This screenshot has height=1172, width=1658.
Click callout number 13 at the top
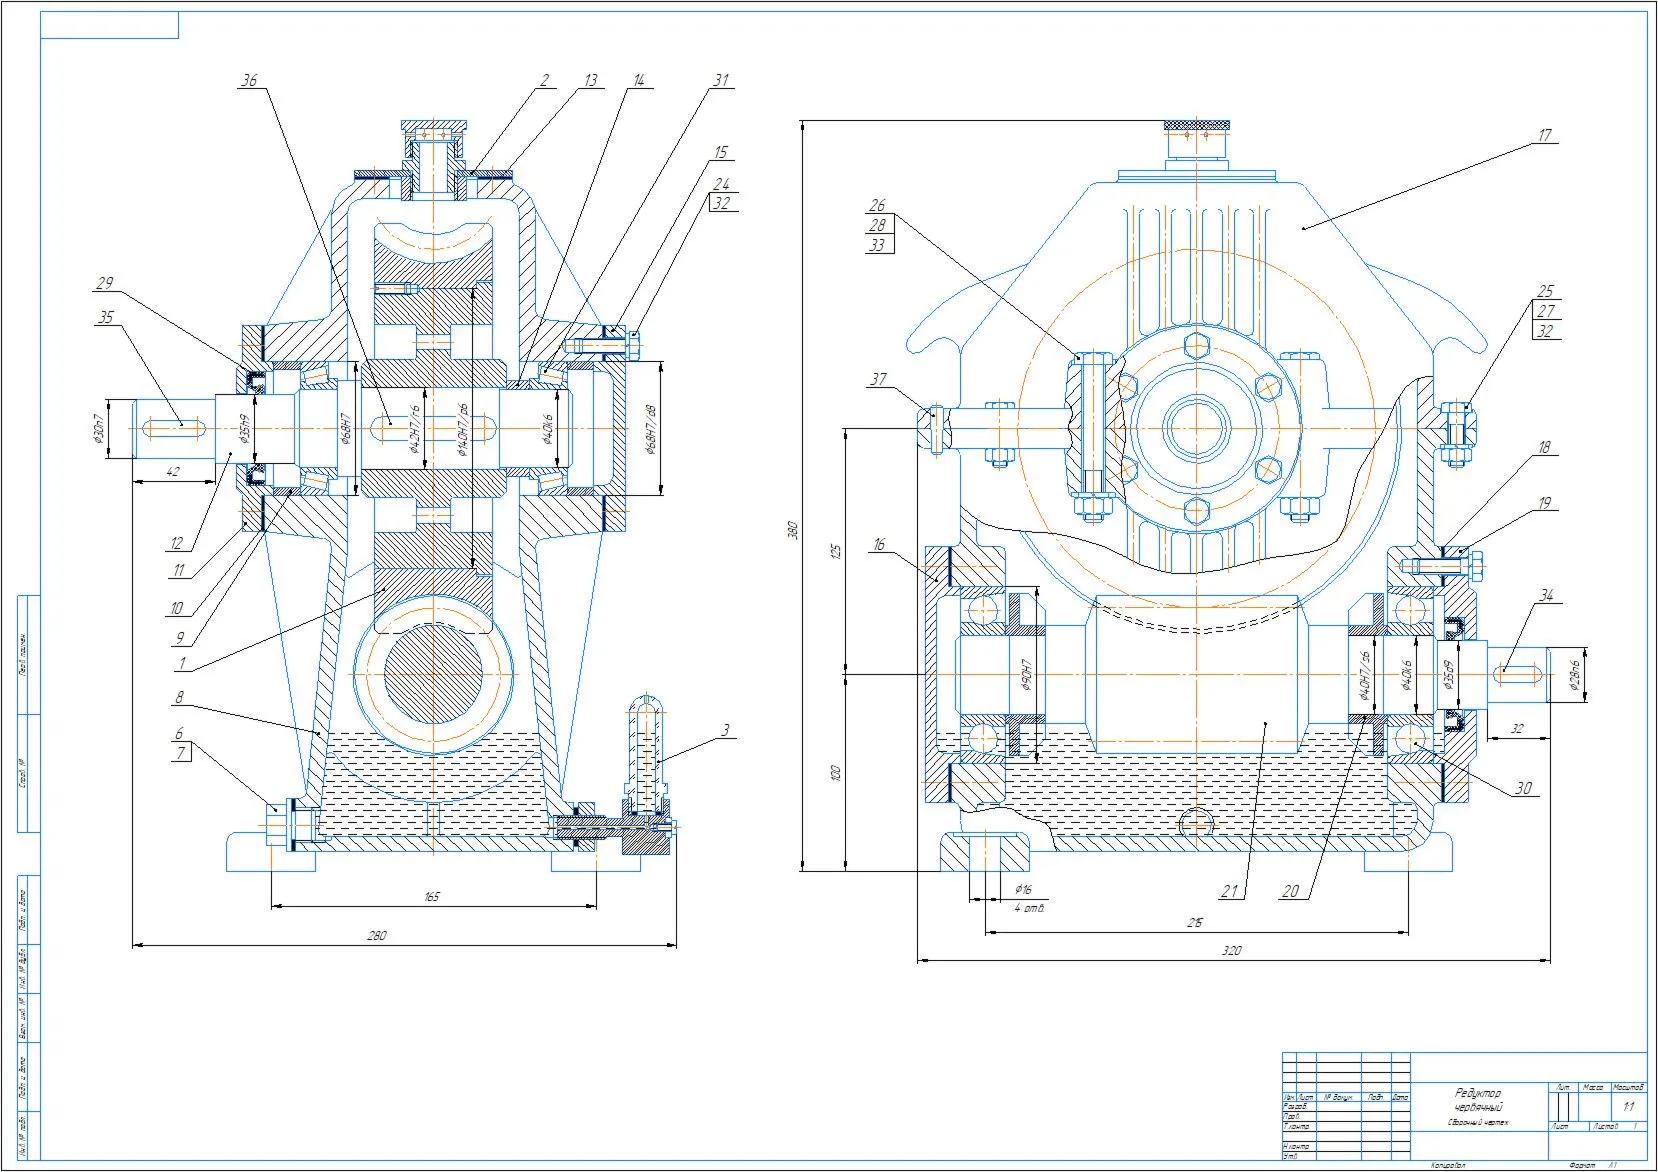(590, 80)
